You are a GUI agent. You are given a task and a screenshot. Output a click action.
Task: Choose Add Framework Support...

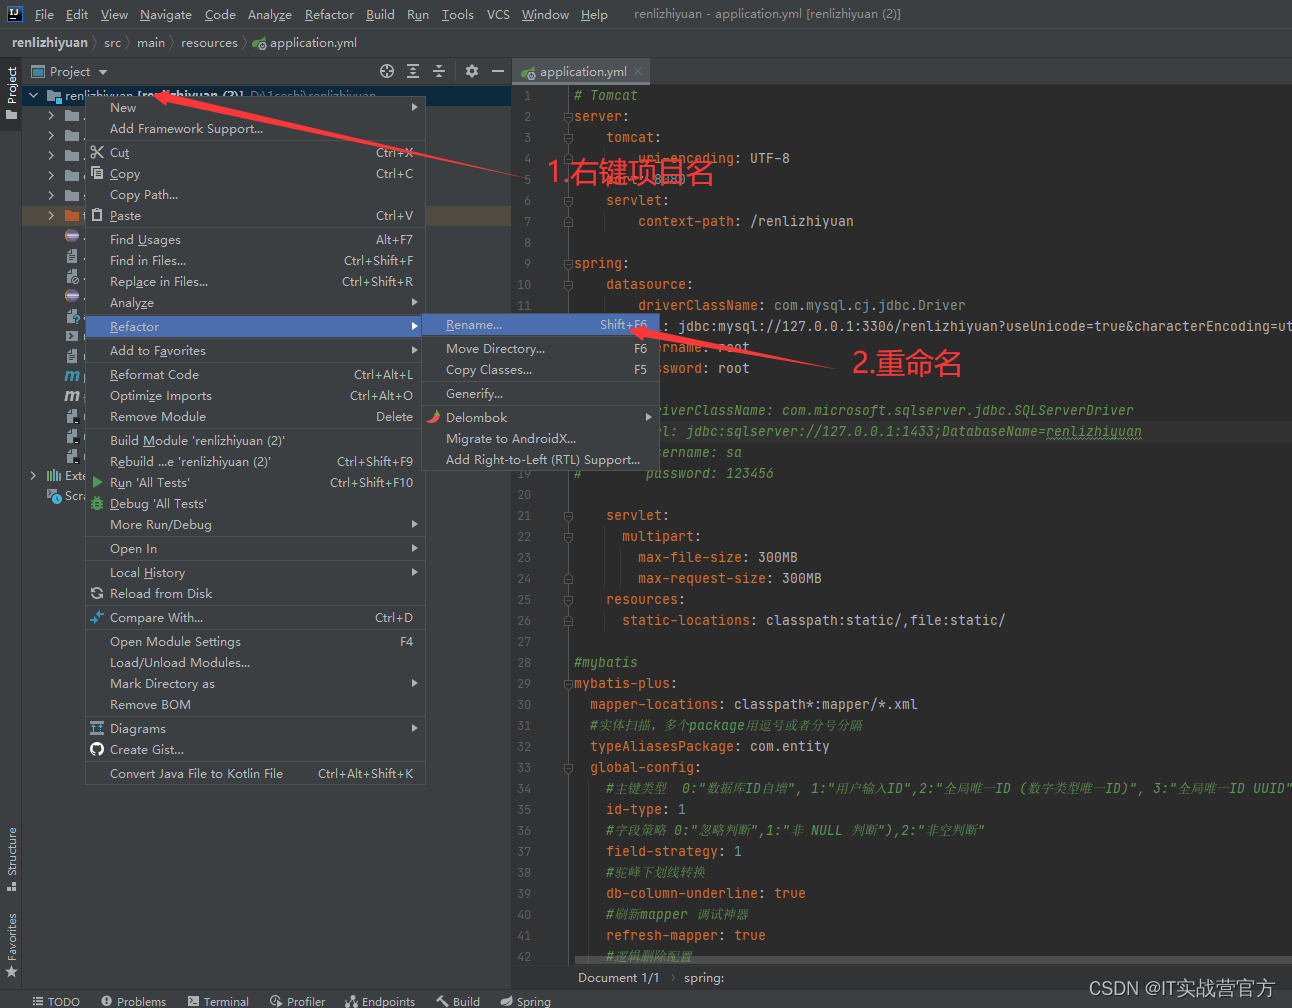point(256,129)
